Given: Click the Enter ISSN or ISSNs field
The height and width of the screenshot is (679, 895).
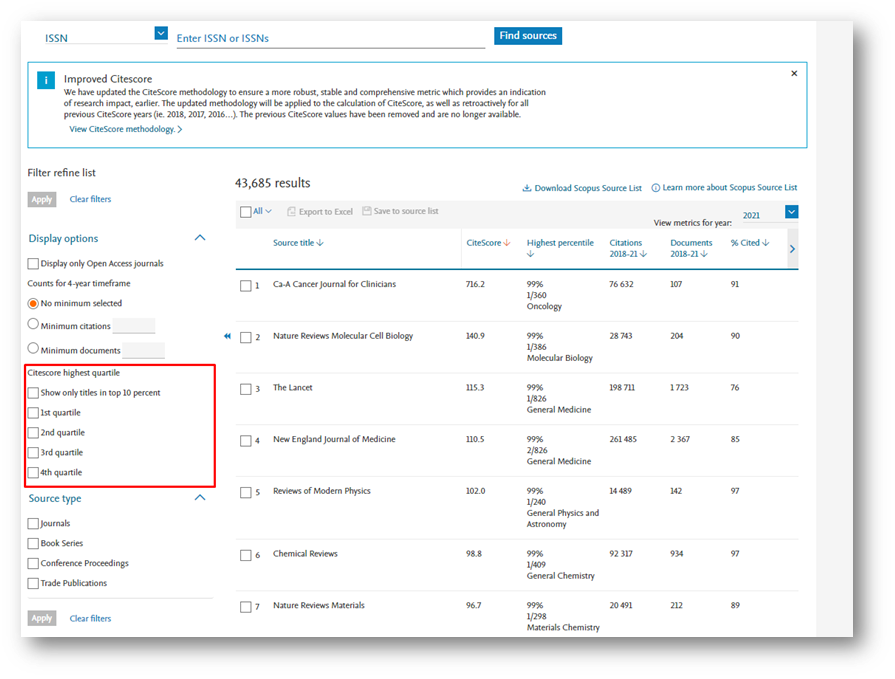Looking at the screenshot, I should click(330, 38).
